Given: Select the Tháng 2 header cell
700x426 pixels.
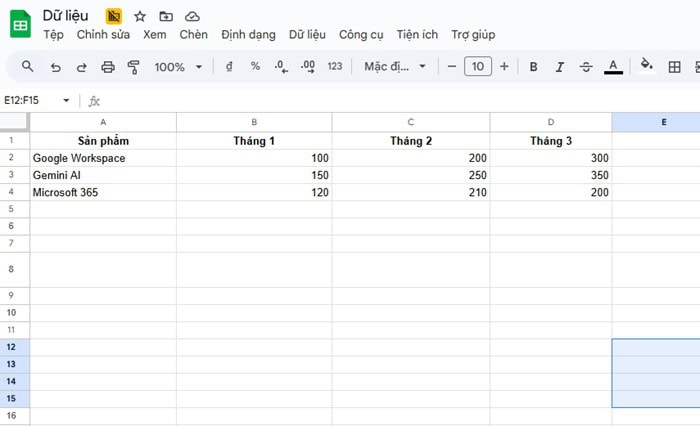Looking at the screenshot, I should pyautogui.click(x=411, y=141).
